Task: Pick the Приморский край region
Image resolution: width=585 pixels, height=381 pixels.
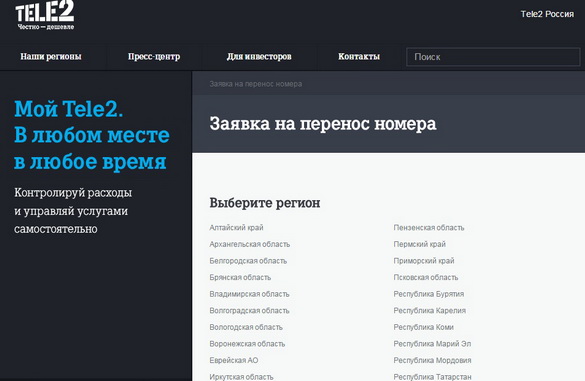Action: pos(424,260)
